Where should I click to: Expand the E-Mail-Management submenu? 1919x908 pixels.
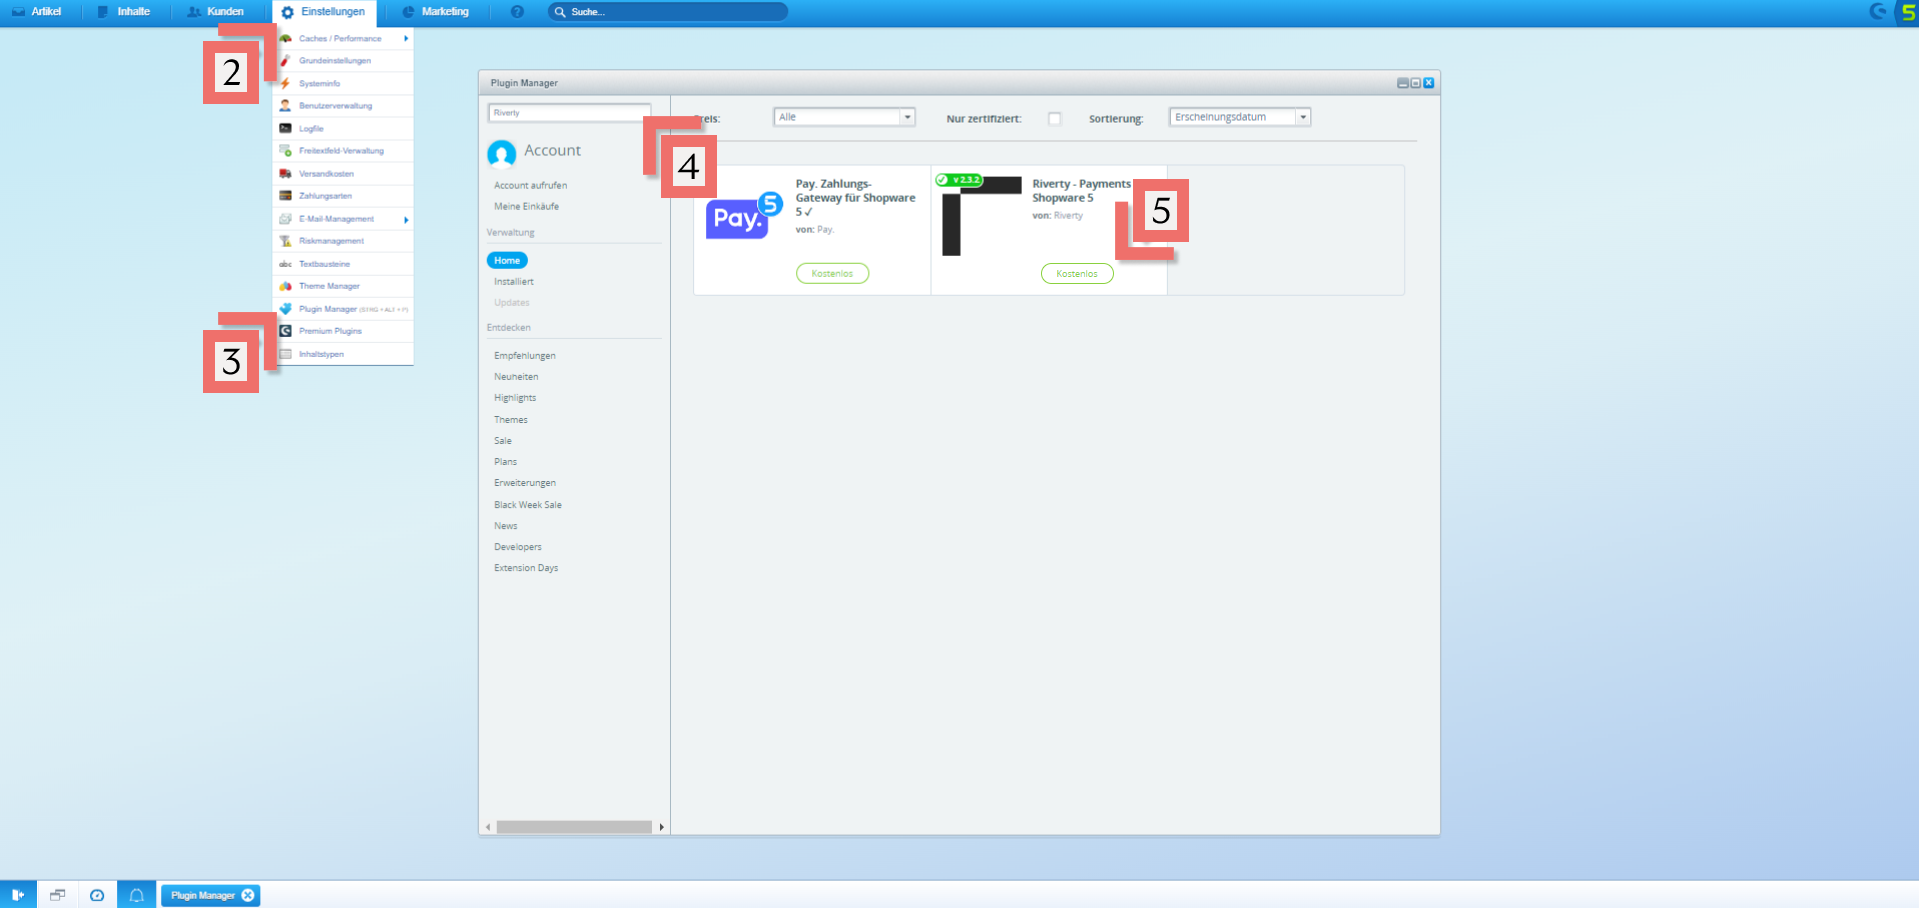pyautogui.click(x=406, y=219)
